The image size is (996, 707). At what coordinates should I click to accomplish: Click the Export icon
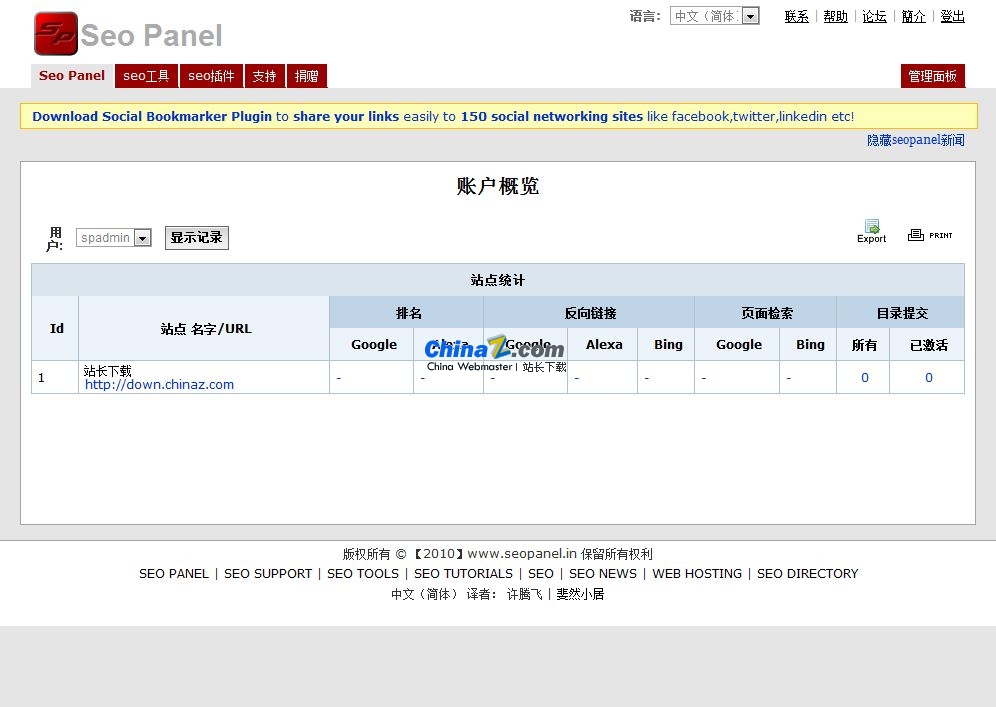[x=871, y=230]
